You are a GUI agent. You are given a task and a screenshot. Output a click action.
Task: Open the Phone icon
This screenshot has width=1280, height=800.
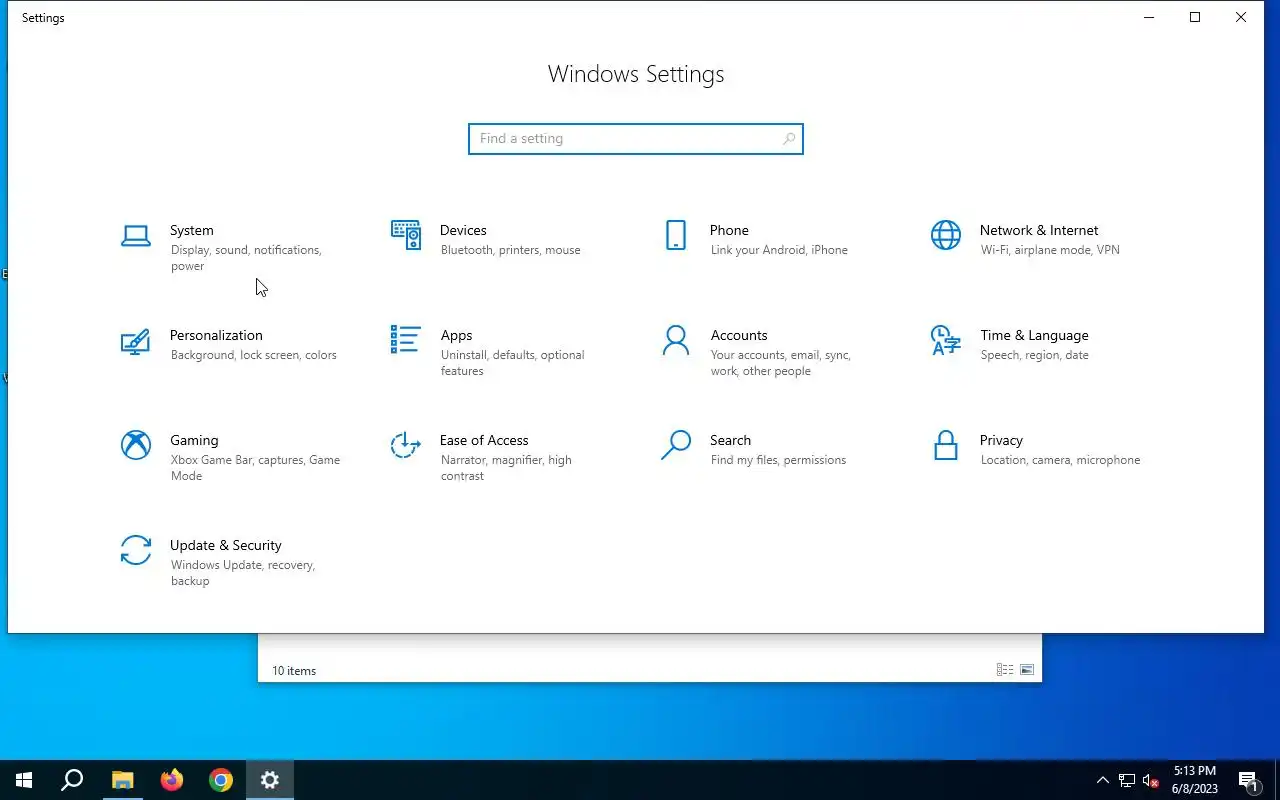coord(676,235)
